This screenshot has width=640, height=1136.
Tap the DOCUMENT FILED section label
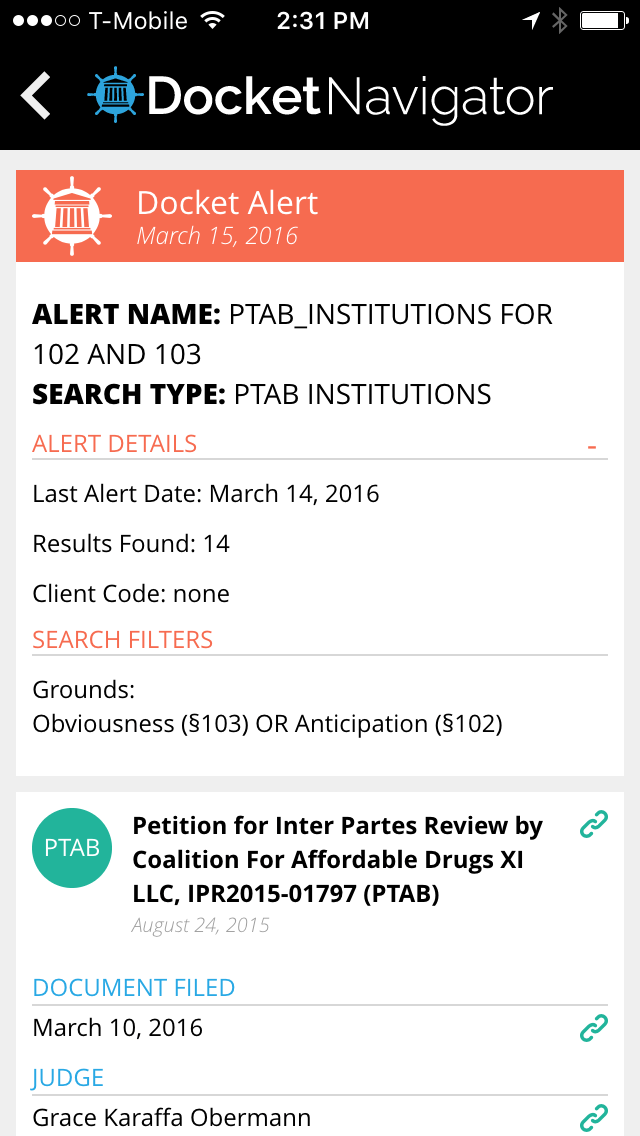133,987
